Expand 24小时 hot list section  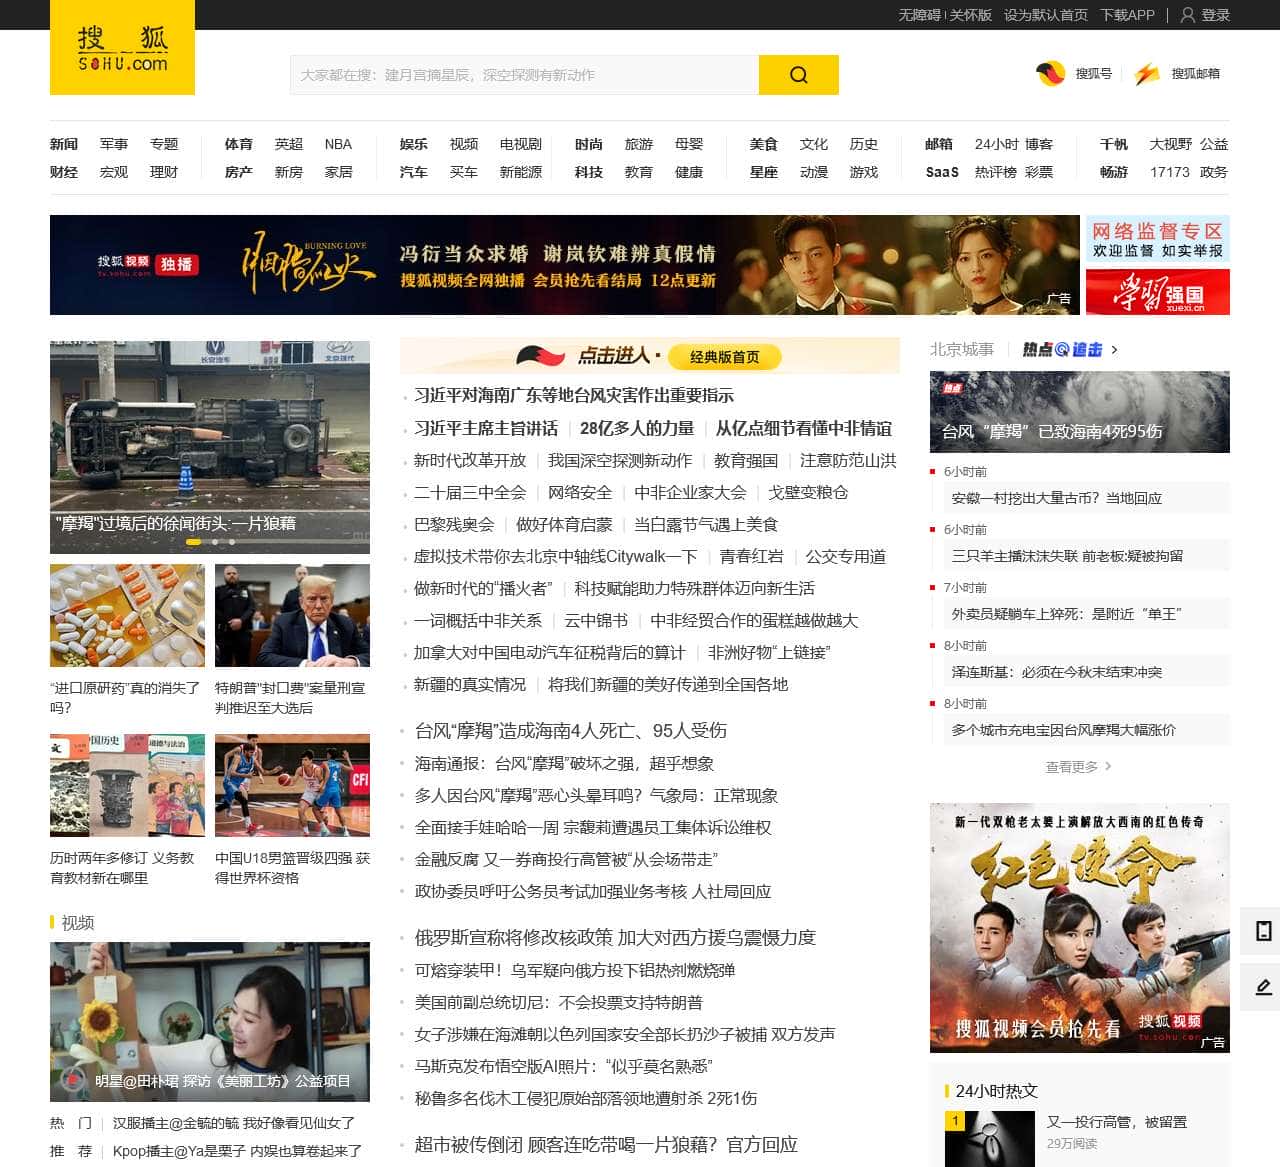click(998, 1091)
